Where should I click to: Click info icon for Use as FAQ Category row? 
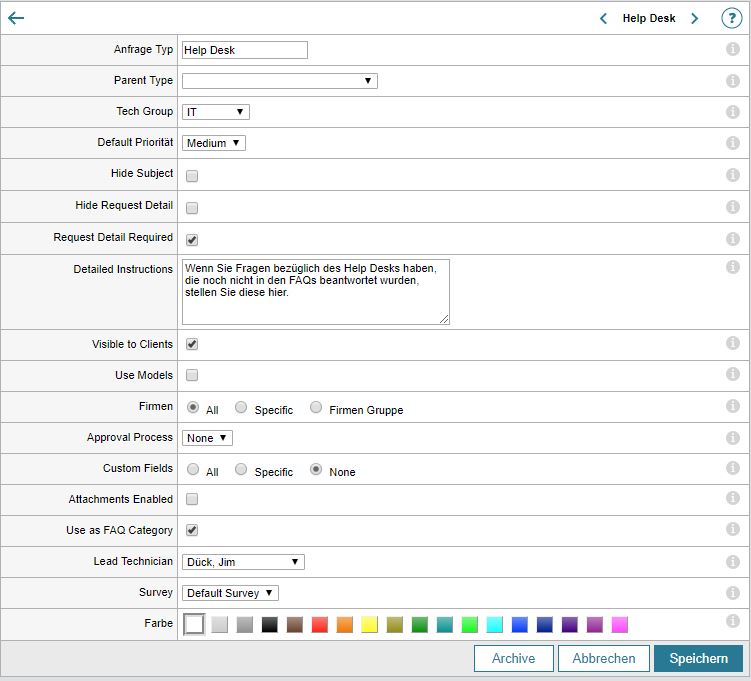pos(733,529)
